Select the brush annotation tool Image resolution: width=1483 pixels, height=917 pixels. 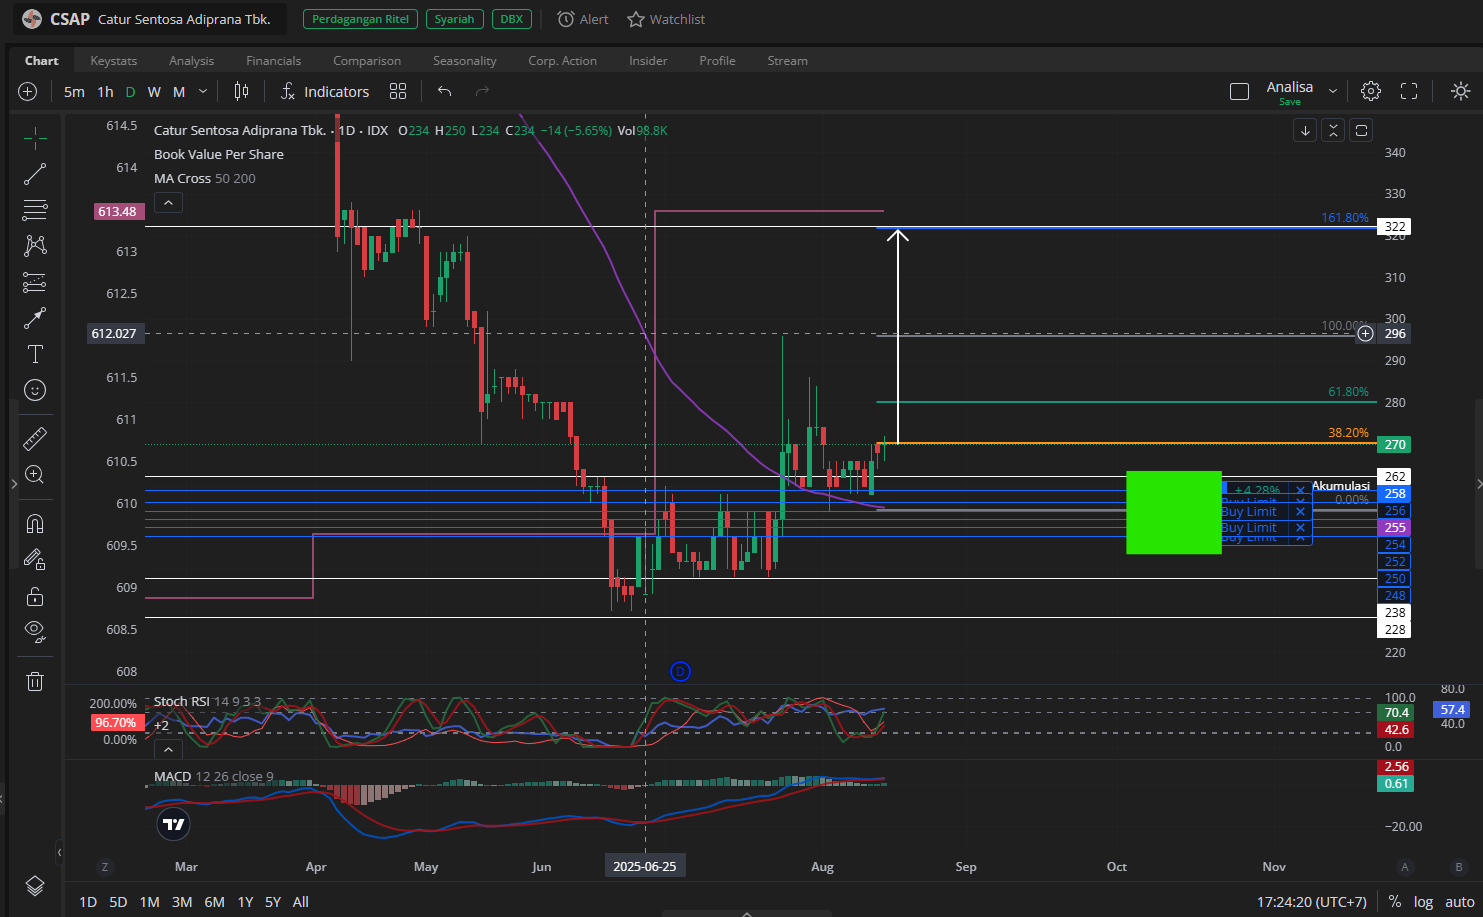tap(35, 318)
